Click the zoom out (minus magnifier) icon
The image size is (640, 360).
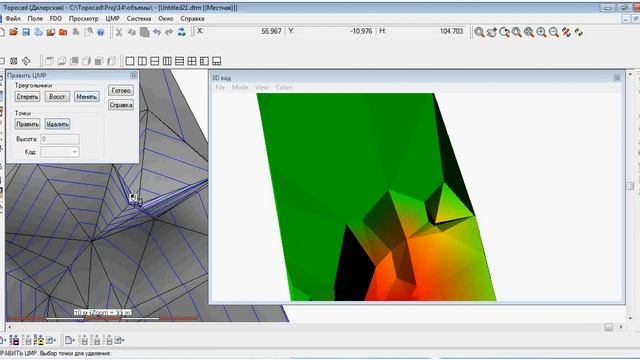tap(554, 32)
